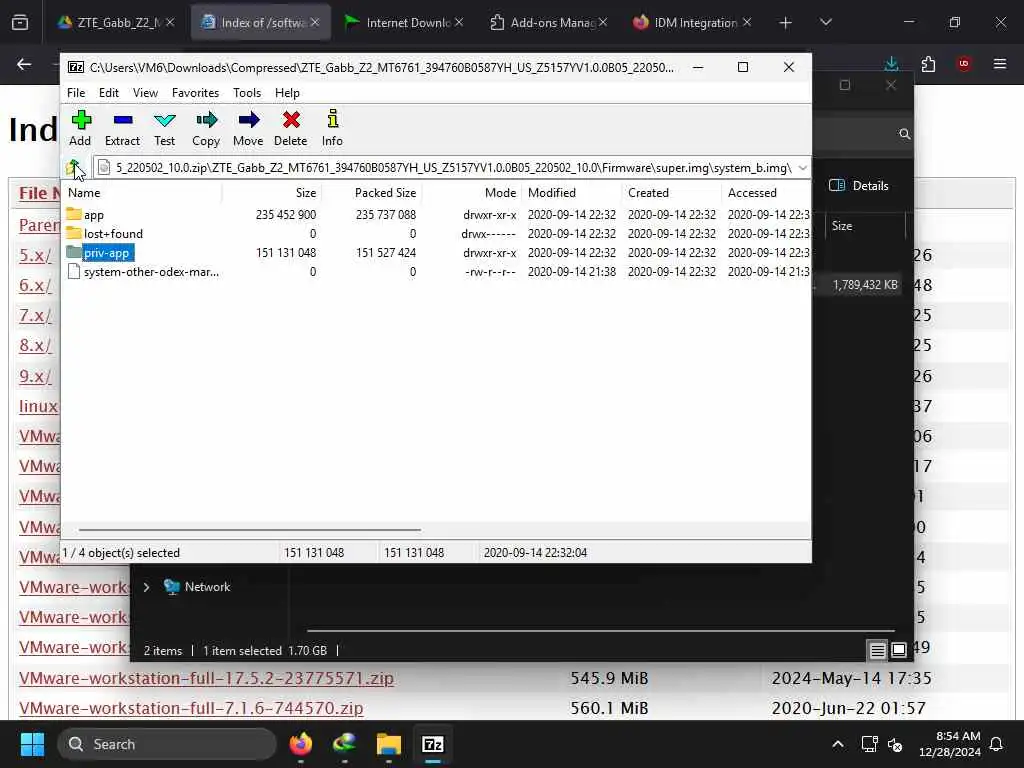The height and width of the screenshot is (768, 1024).
Task: Click the 7-Zip taskbar icon
Action: [x=432, y=744]
